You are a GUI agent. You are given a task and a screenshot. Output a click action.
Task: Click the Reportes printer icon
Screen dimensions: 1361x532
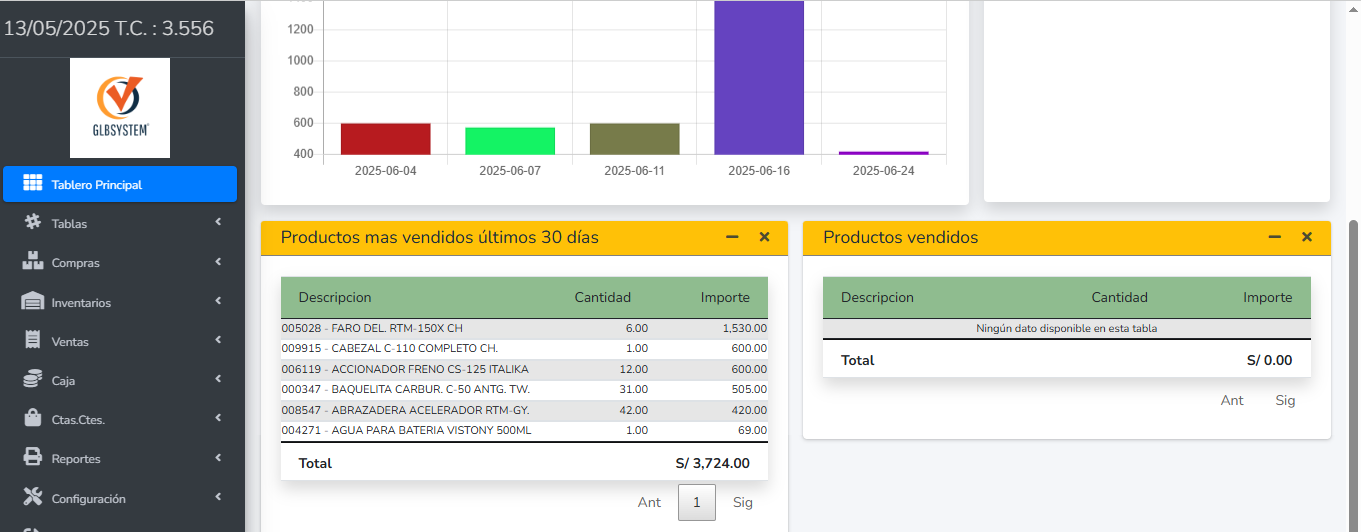pyautogui.click(x=32, y=458)
